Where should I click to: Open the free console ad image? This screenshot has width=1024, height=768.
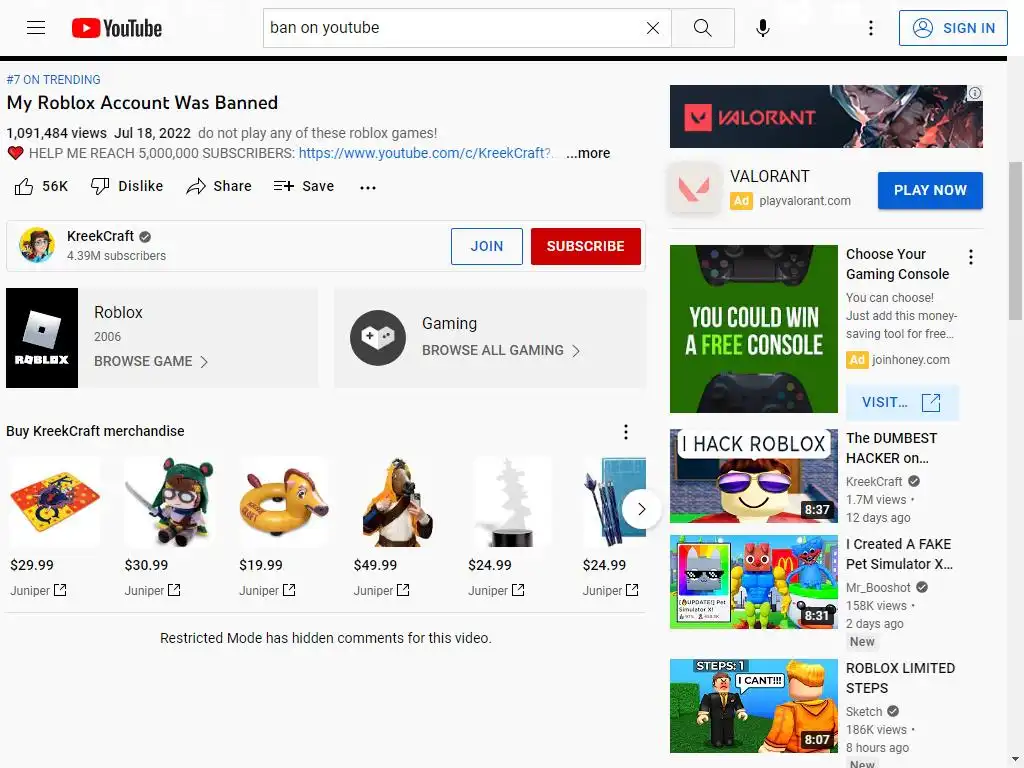coord(754,328)
